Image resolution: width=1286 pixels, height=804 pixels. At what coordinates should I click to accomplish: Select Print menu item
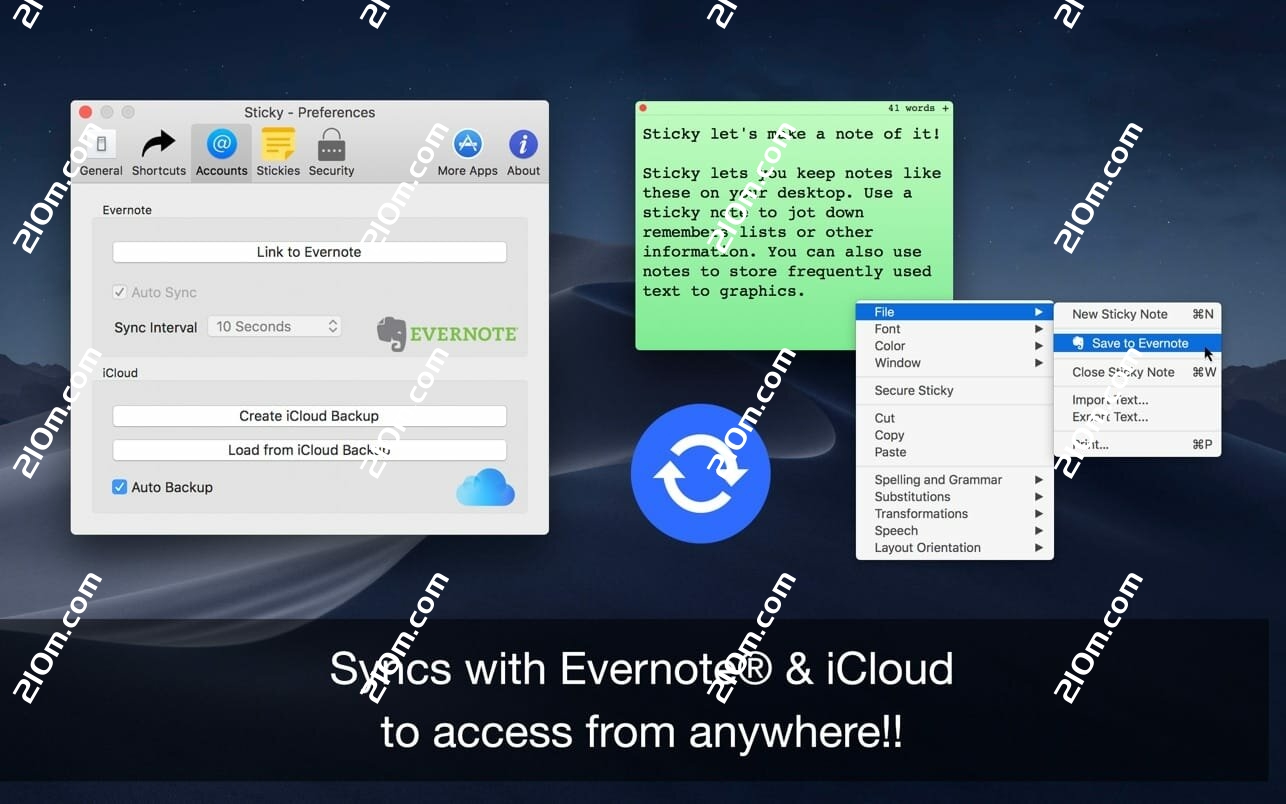point(1138,445)
